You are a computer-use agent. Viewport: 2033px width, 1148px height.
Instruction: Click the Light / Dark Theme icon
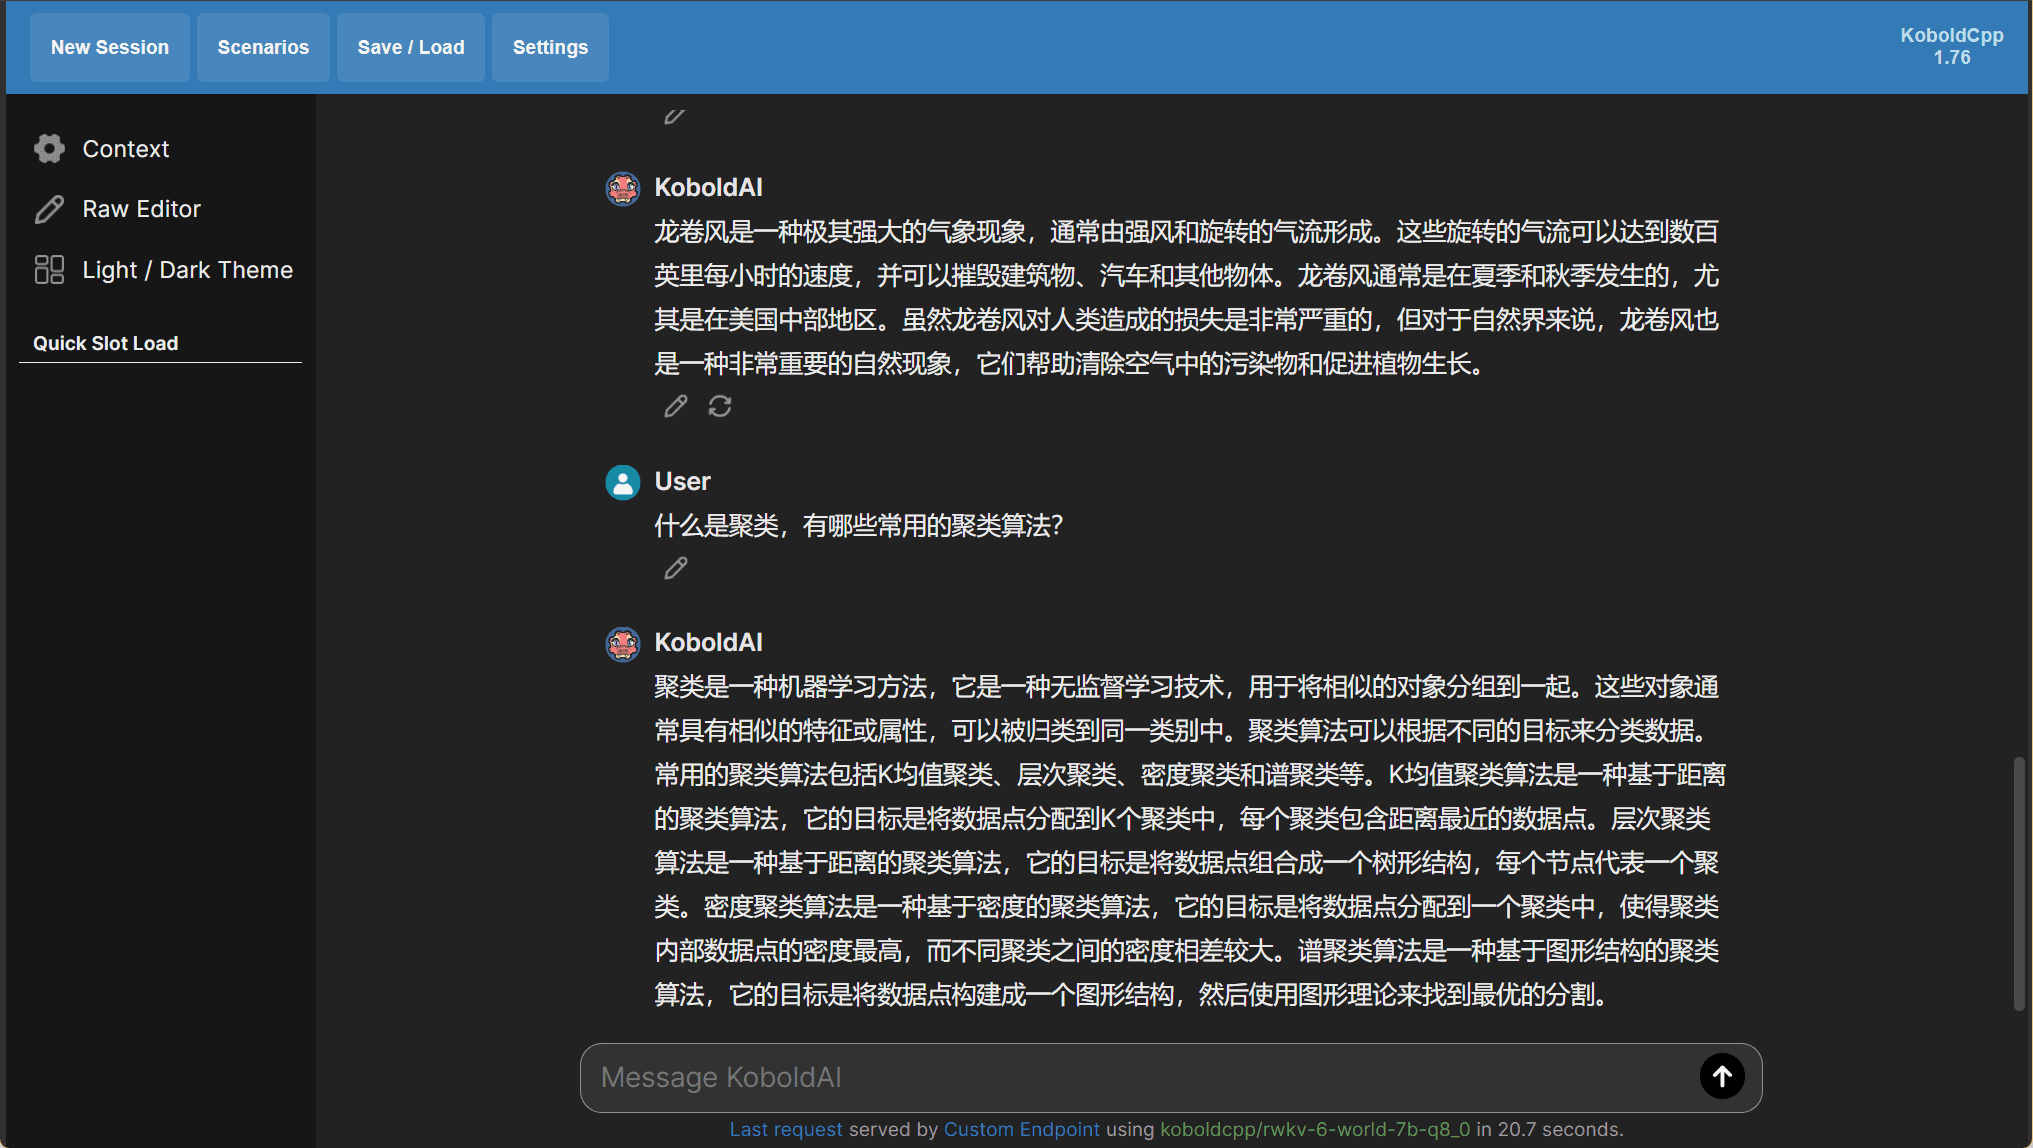click(49, 270)
